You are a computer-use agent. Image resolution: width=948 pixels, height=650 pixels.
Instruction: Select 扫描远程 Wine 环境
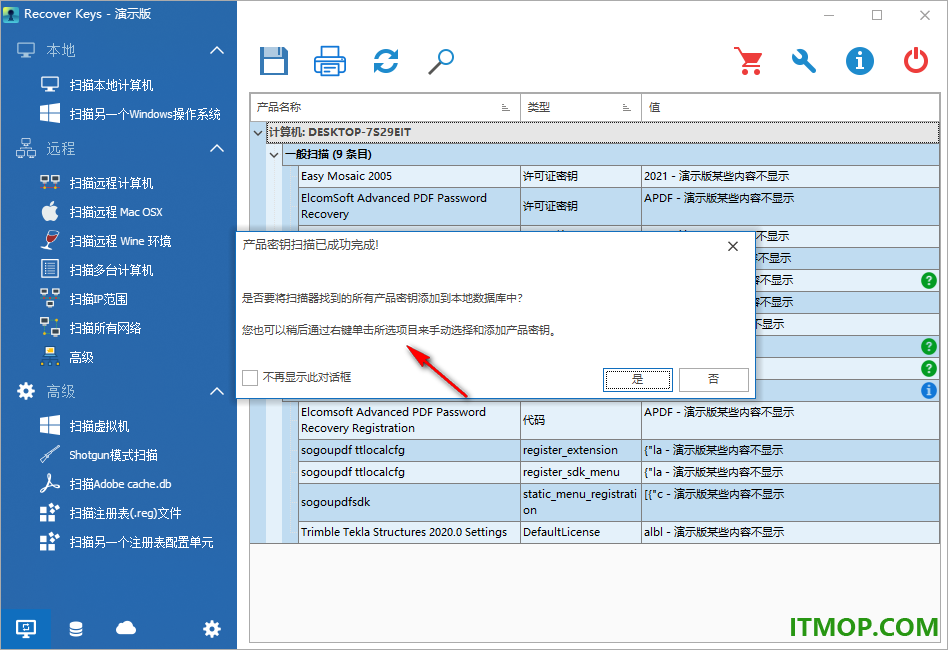118,241
